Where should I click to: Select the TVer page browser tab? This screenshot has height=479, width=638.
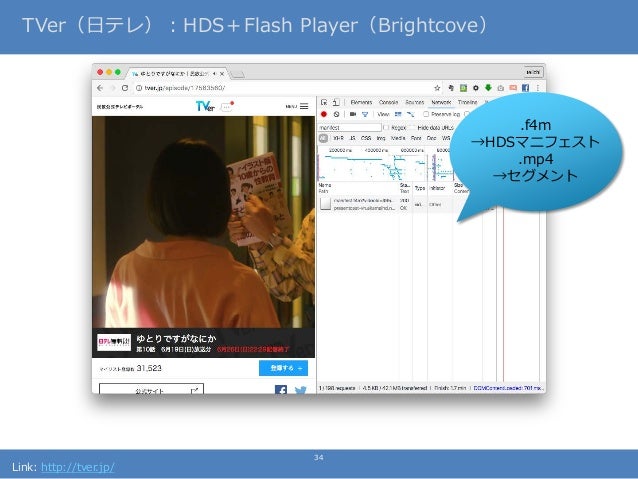point(177,74)
